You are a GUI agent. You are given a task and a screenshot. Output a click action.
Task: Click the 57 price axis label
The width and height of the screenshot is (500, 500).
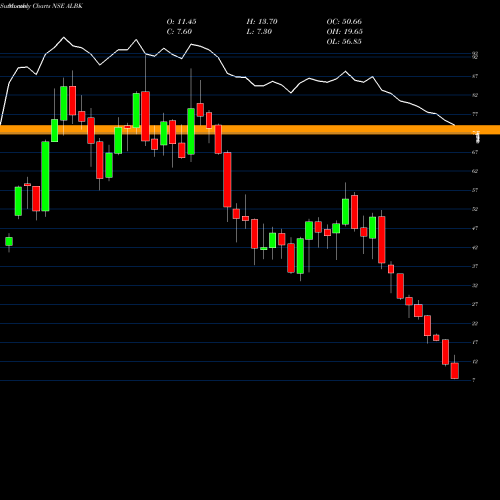475,190
